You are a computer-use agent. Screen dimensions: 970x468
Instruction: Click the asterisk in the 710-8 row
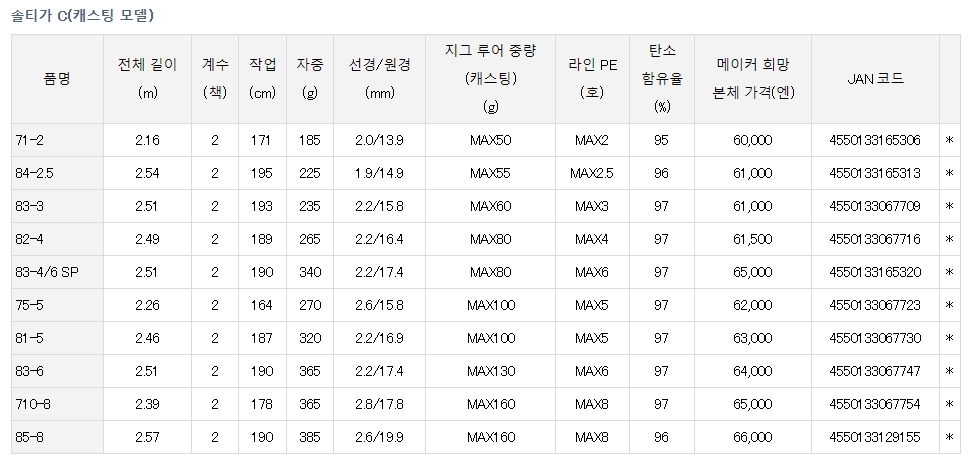949,405
